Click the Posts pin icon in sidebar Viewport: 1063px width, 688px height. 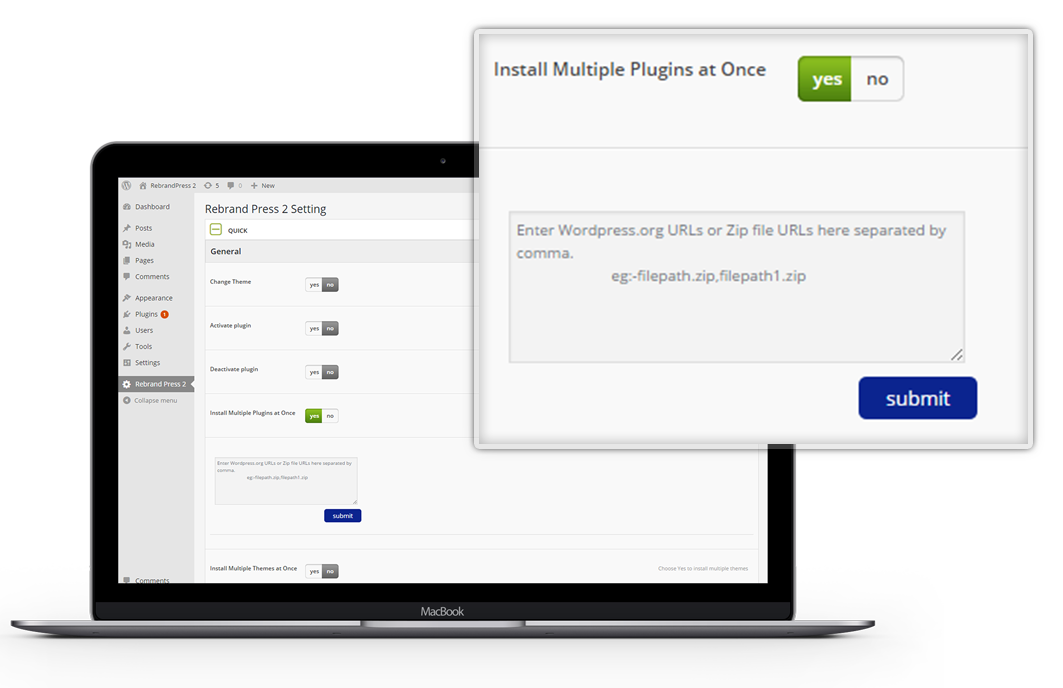pos(127,228)
